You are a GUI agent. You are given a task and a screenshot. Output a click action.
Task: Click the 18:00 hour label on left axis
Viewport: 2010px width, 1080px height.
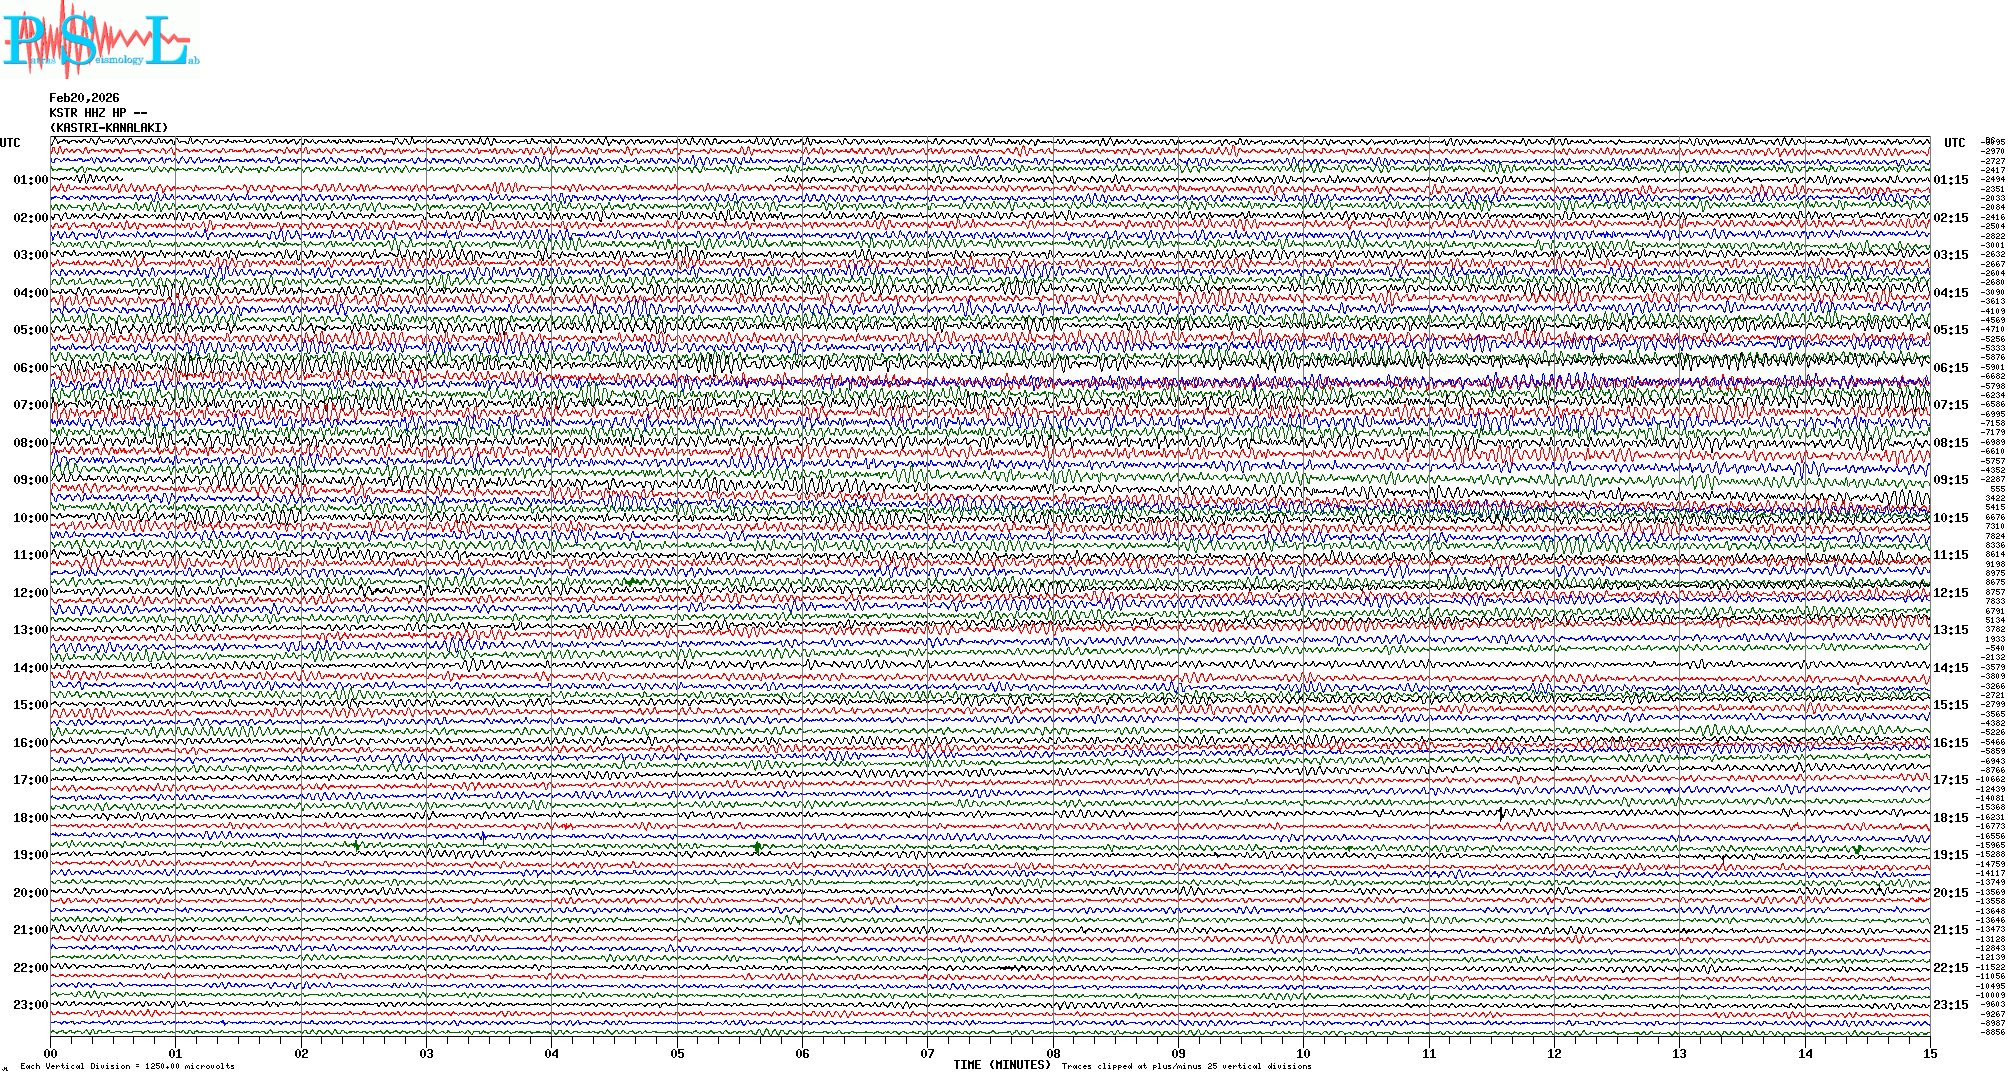click(30, 818)
